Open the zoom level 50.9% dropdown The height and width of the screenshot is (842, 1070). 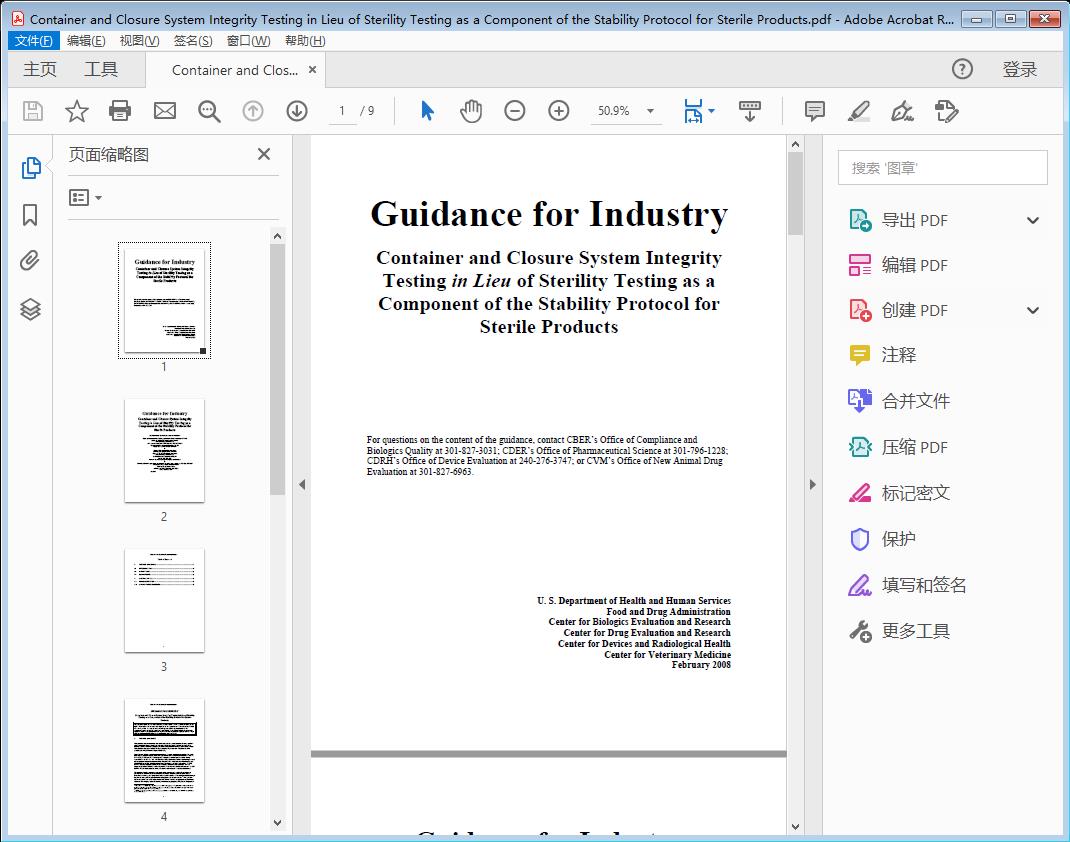[650, 111]
